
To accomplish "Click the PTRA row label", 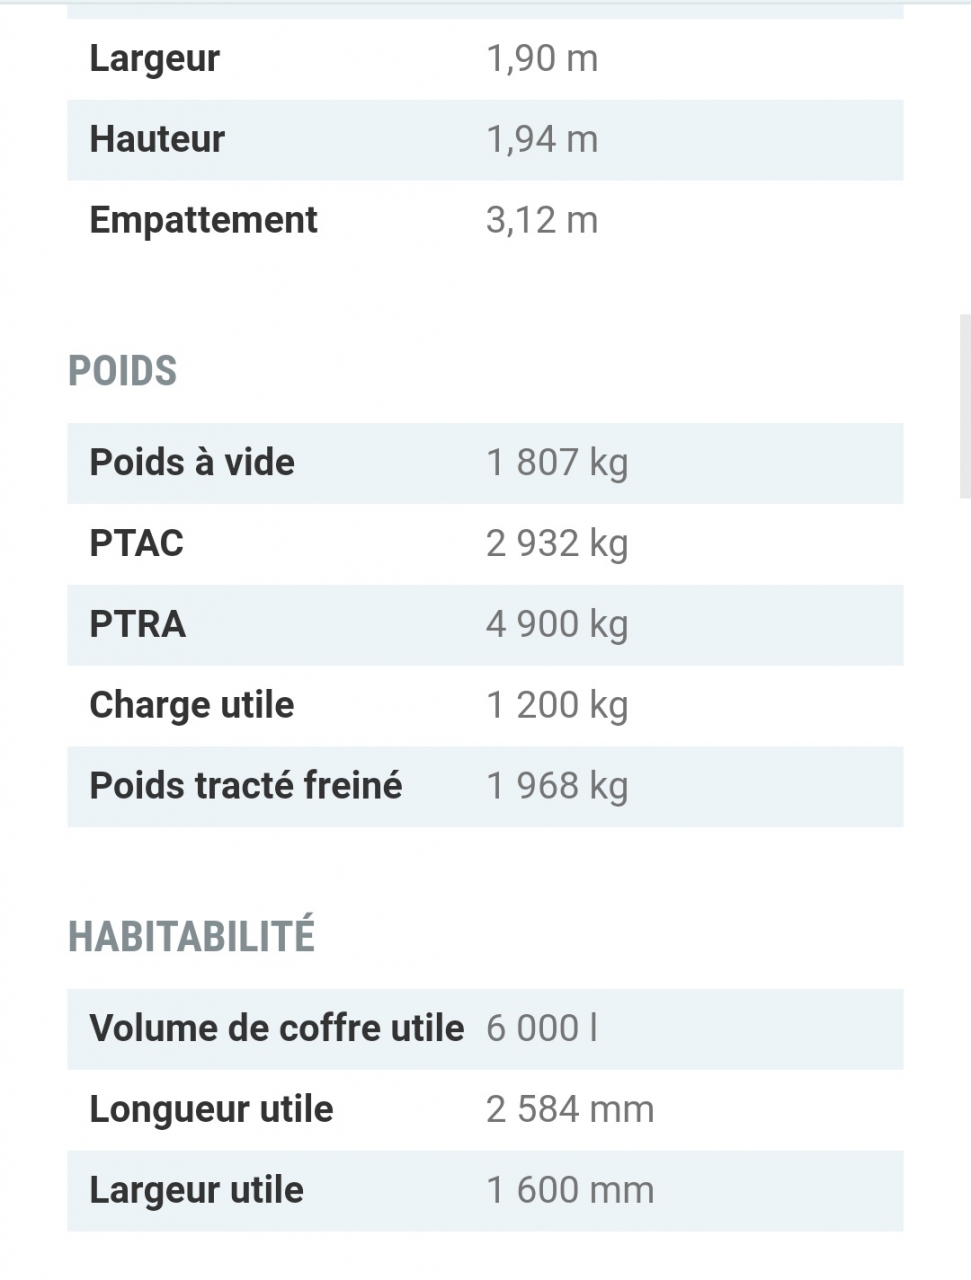I will [138, 625].
